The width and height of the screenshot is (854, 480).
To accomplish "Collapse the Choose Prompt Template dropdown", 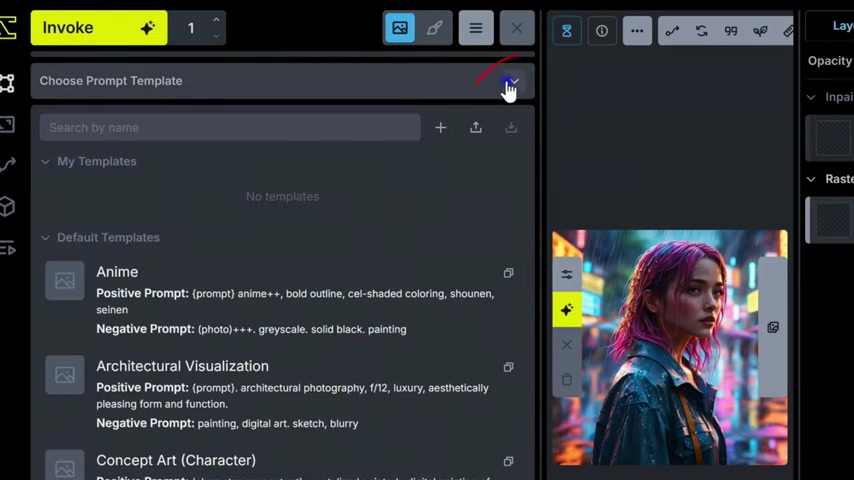I will [513, 81].
